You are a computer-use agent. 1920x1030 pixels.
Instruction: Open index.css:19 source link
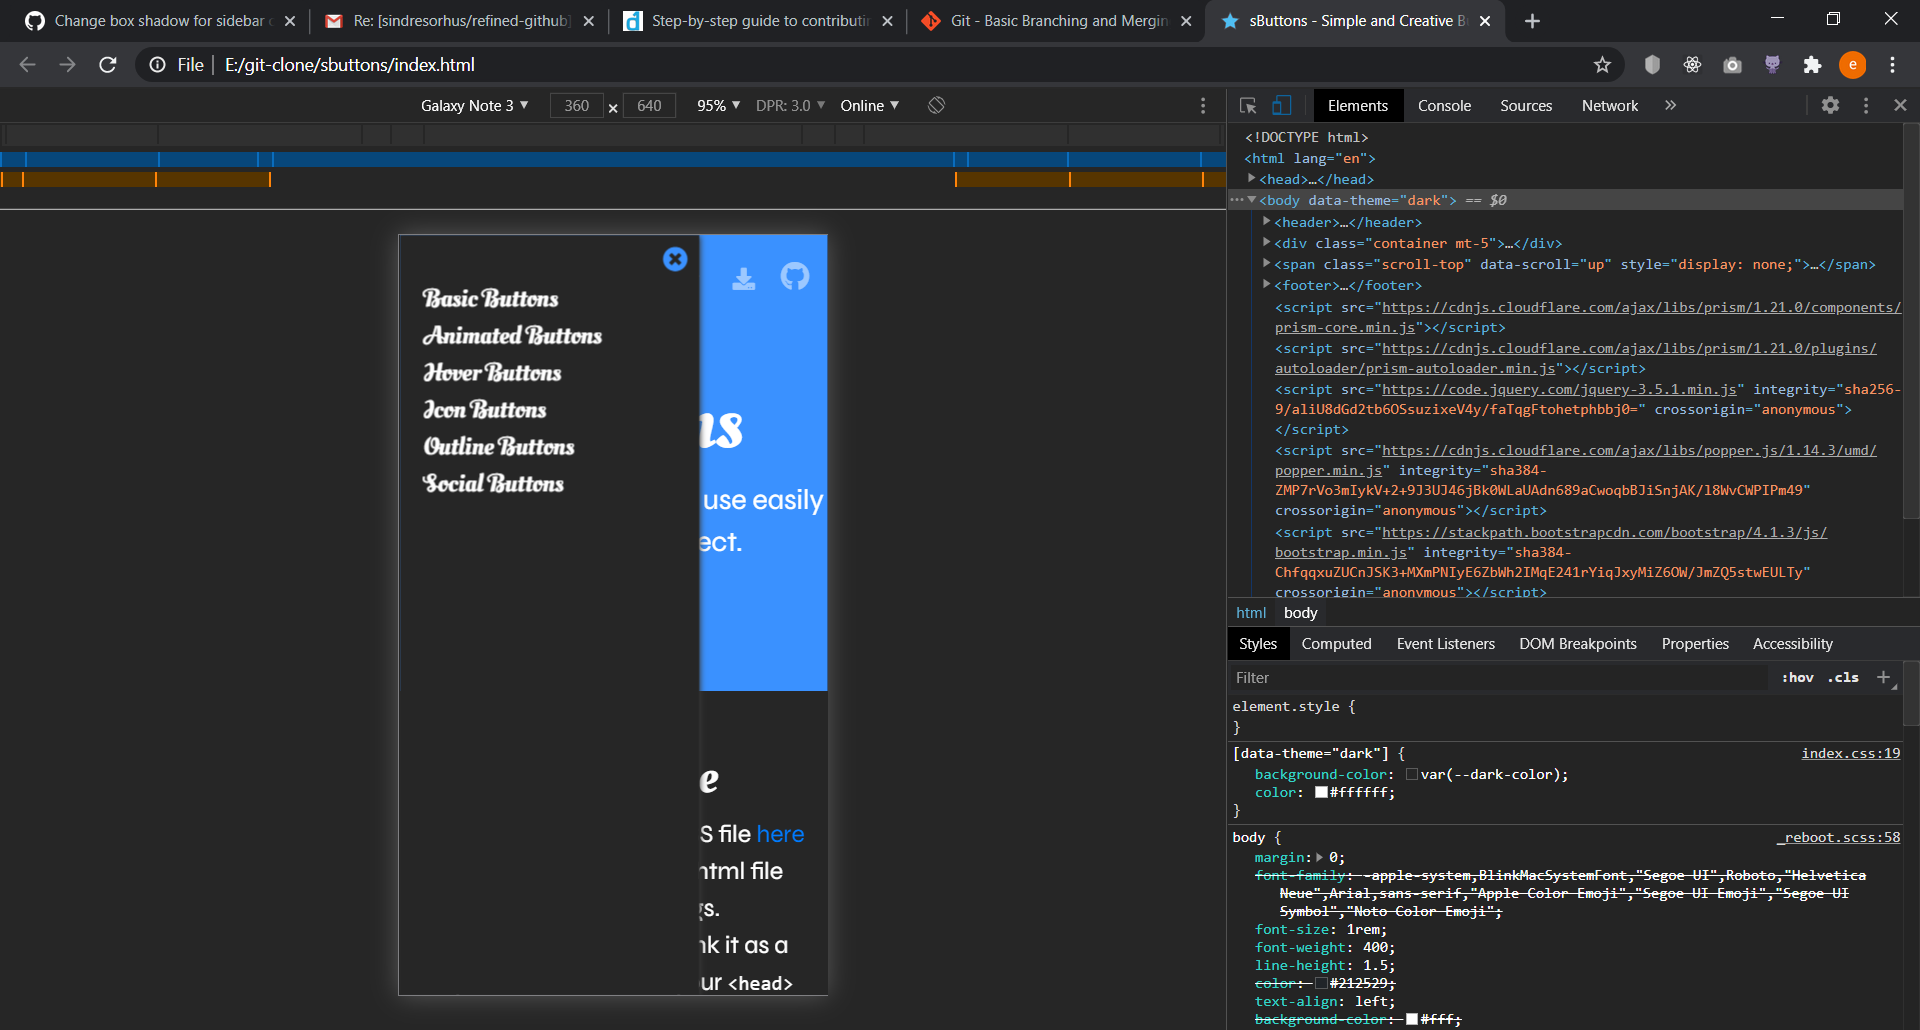1850,753
